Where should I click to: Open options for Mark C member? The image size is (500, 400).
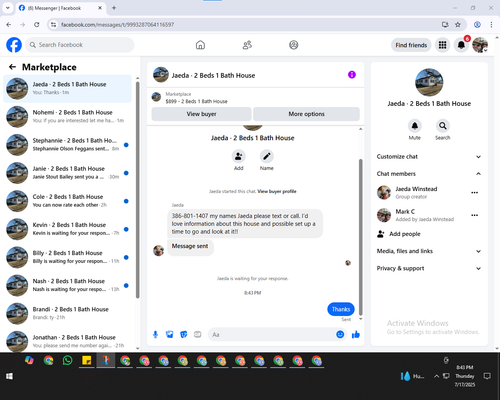coord(475,215)
